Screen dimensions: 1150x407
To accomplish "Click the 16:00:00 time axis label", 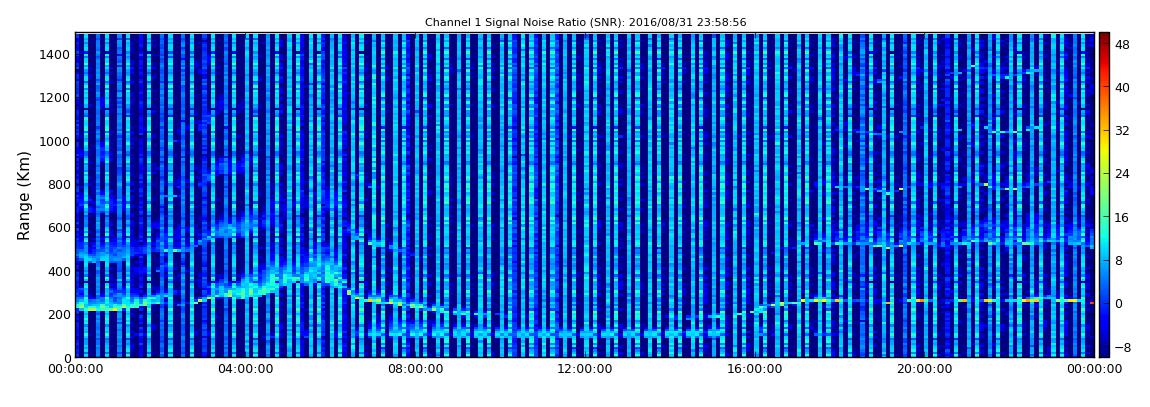I will pos(755,370).
